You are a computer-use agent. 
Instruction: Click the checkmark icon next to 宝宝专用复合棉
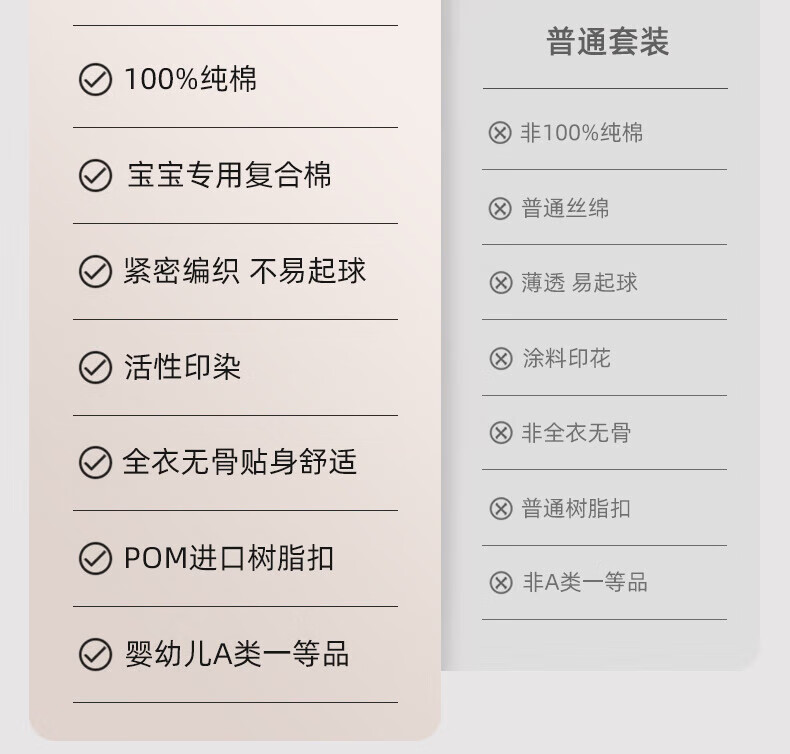coord(95,176)
